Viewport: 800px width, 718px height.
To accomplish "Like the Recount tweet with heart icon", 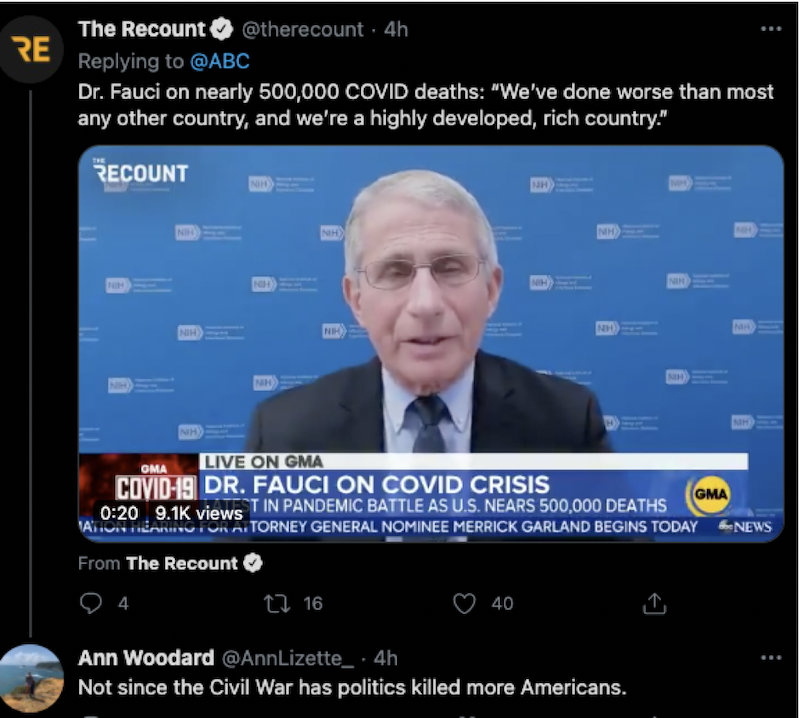I will (464, 604).
